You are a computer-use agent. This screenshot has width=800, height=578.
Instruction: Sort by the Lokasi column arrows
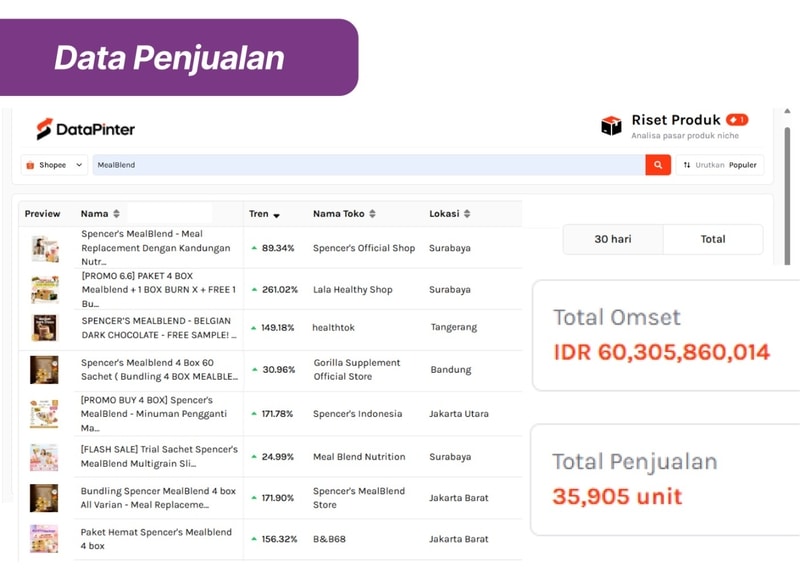tap(467, 214)
